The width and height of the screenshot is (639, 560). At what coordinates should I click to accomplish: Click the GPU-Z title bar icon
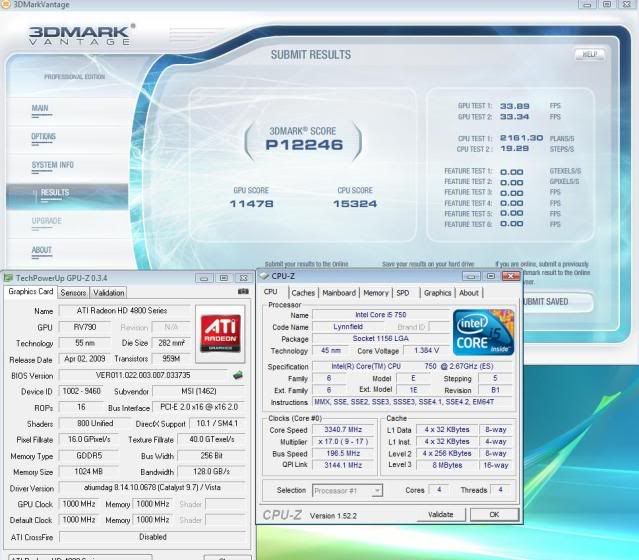tap(8, 277)
